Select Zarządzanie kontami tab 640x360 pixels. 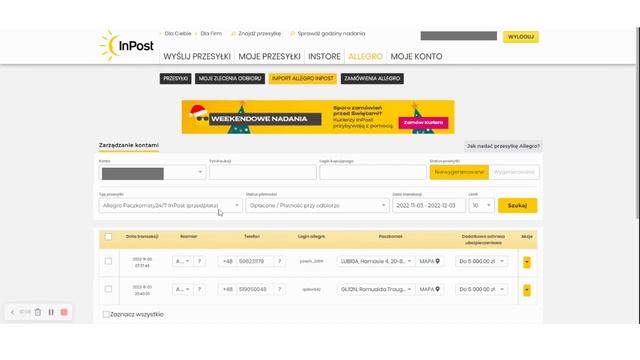point(129,145)
